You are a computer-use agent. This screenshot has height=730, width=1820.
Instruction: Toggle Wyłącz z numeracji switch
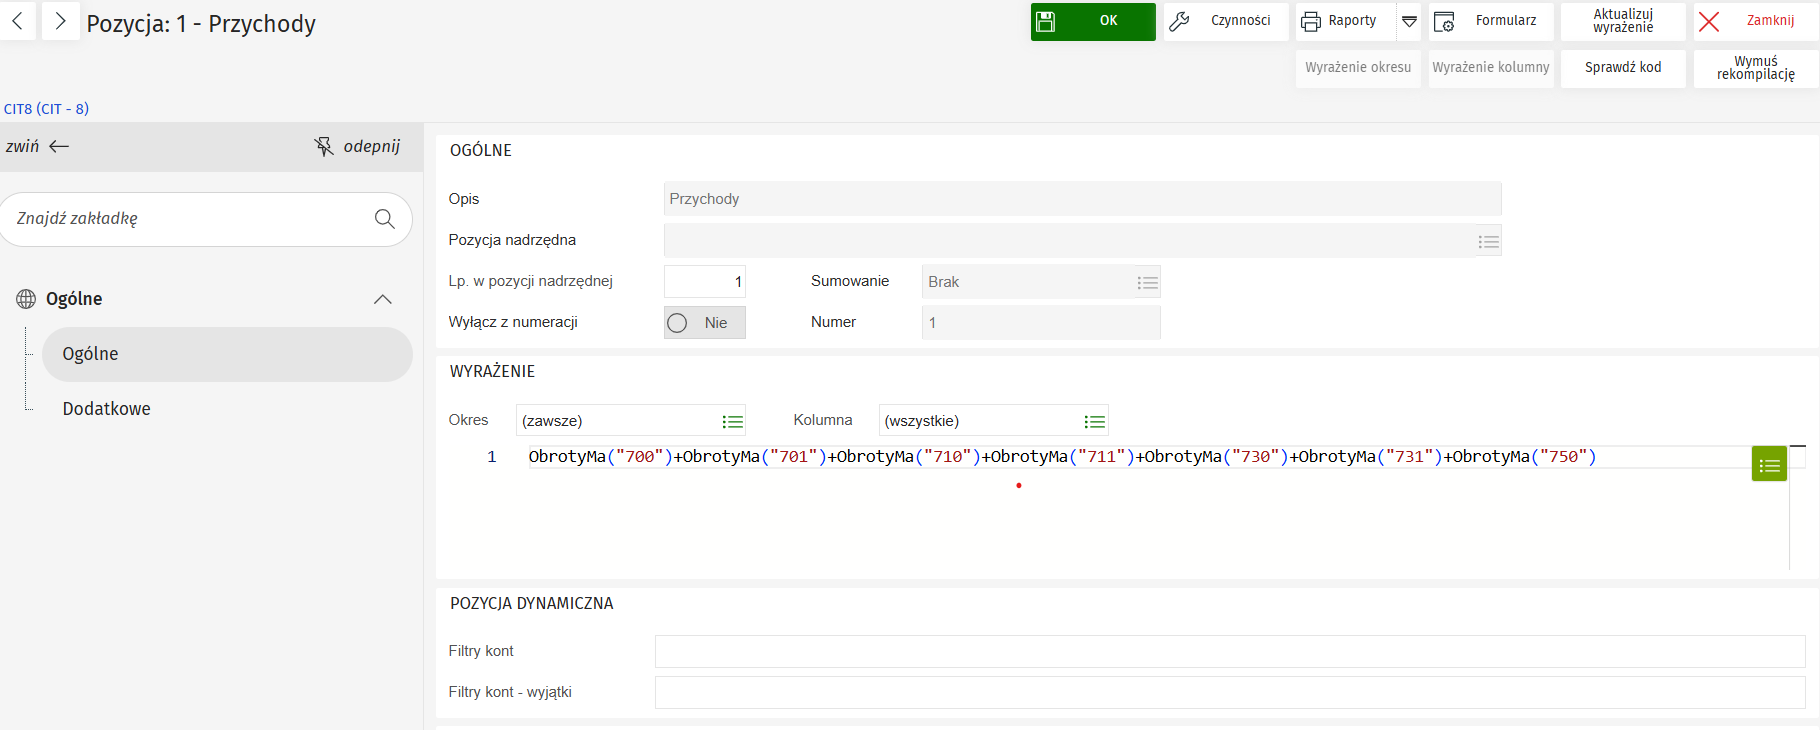pyautogui.click(x=704, y=323)
